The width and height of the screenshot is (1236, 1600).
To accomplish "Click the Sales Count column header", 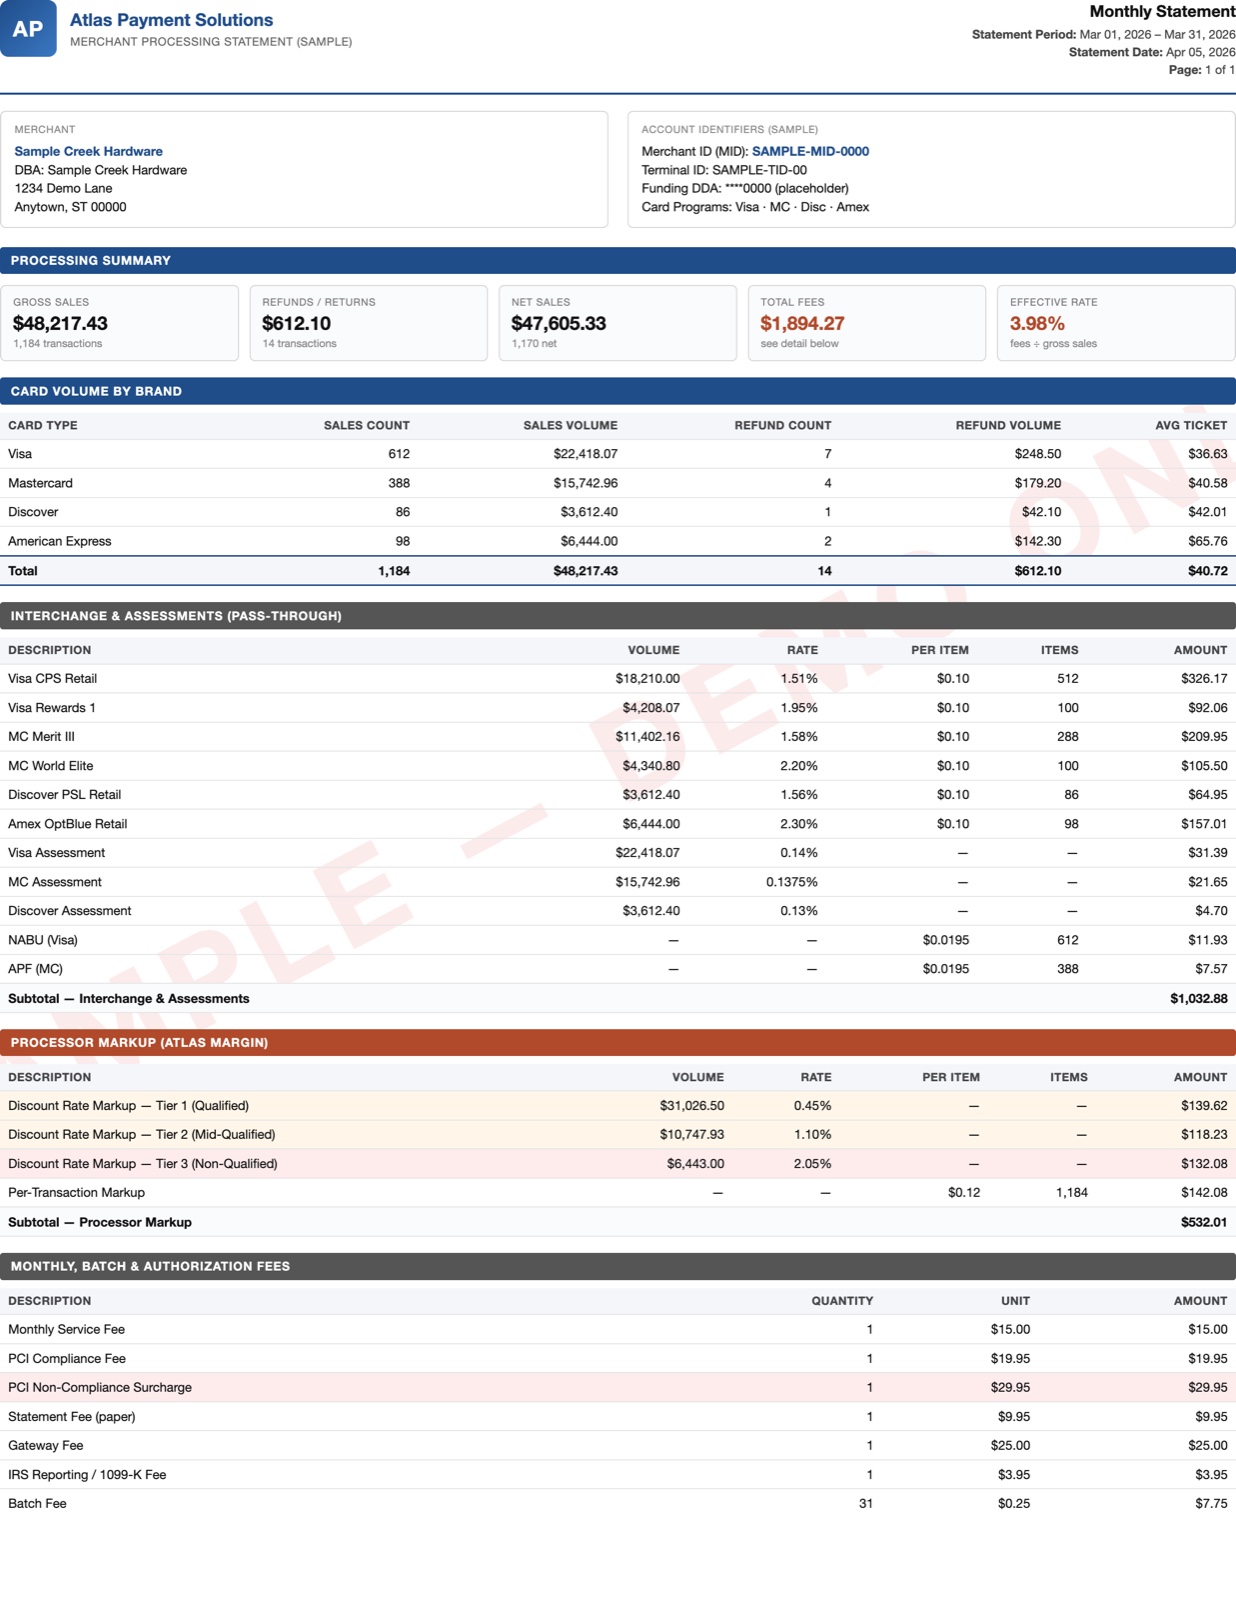I will pos(367,425).
